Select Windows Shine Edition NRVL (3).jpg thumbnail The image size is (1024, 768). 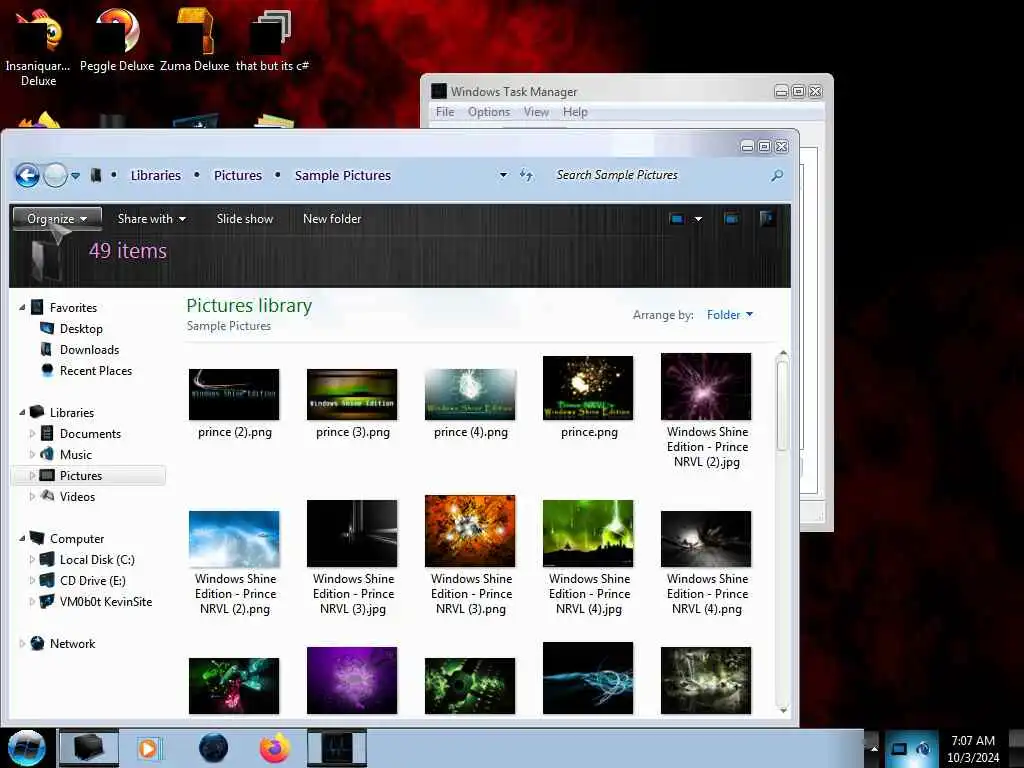click(x=352, y=533)
